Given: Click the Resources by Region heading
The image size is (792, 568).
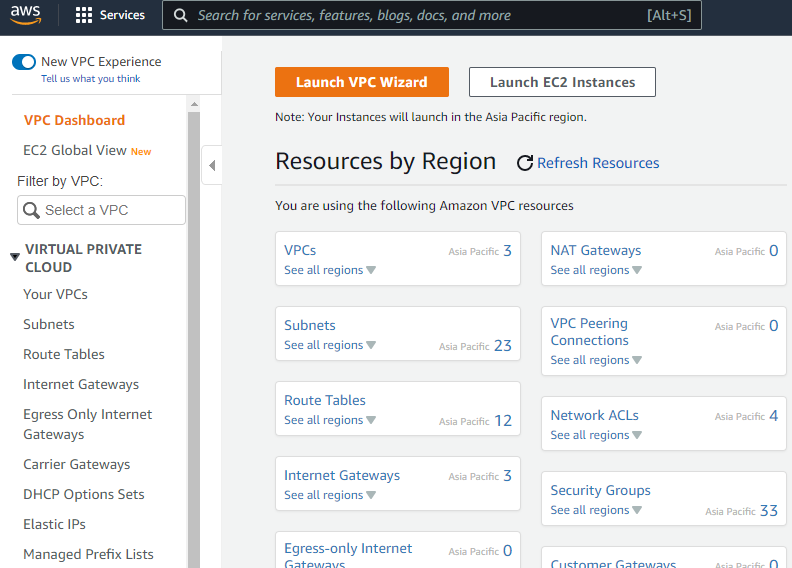Looking at the screenshot, I should pos(386,162).
